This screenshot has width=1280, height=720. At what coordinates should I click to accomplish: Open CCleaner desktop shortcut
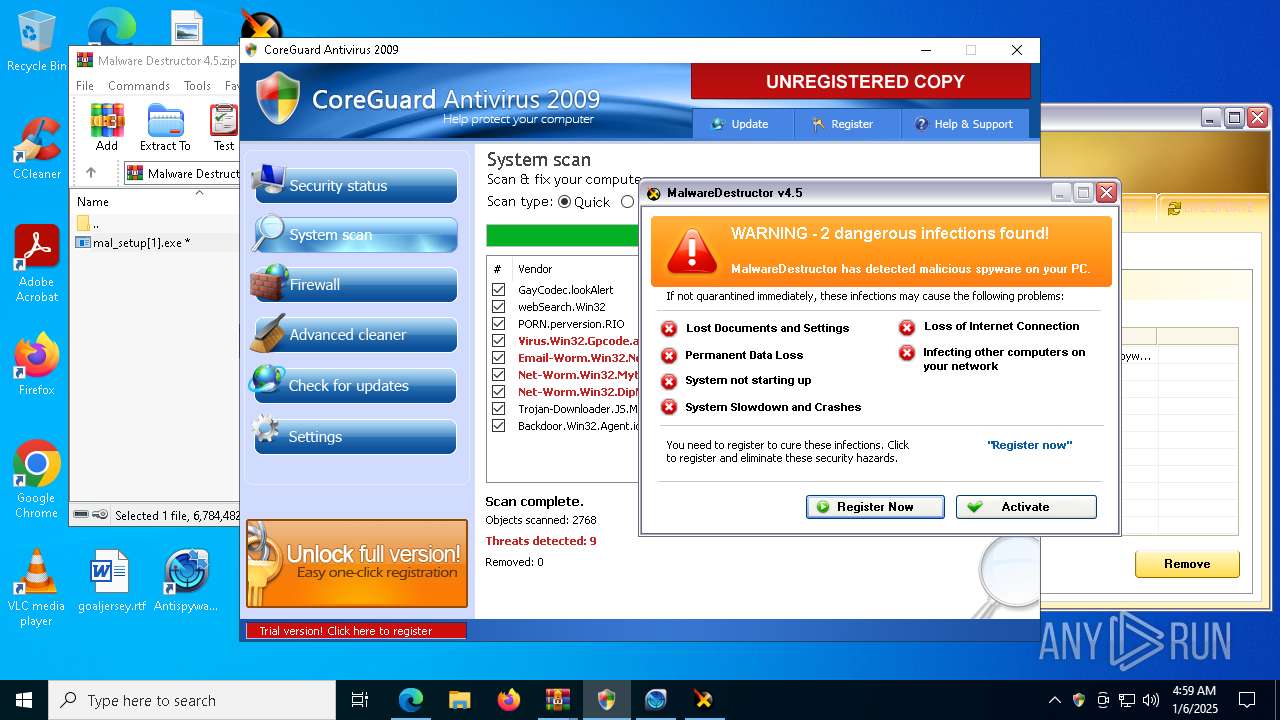[36, 149]
